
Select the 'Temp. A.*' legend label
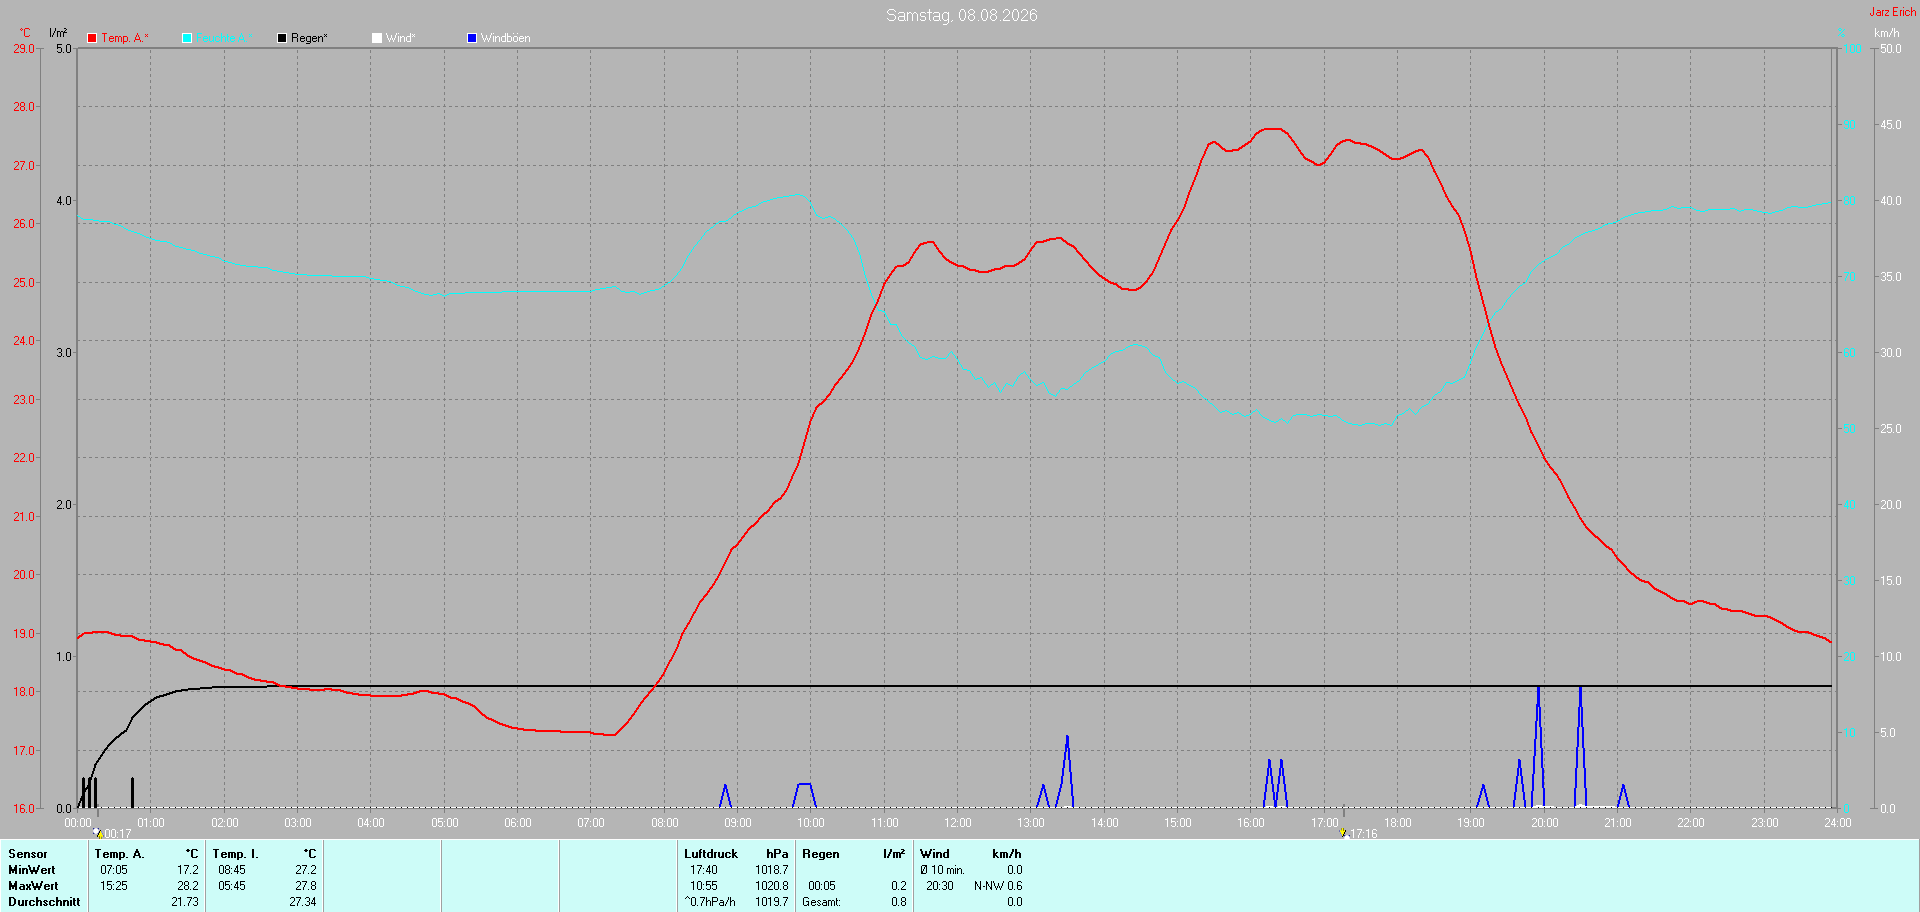(125, 38)
